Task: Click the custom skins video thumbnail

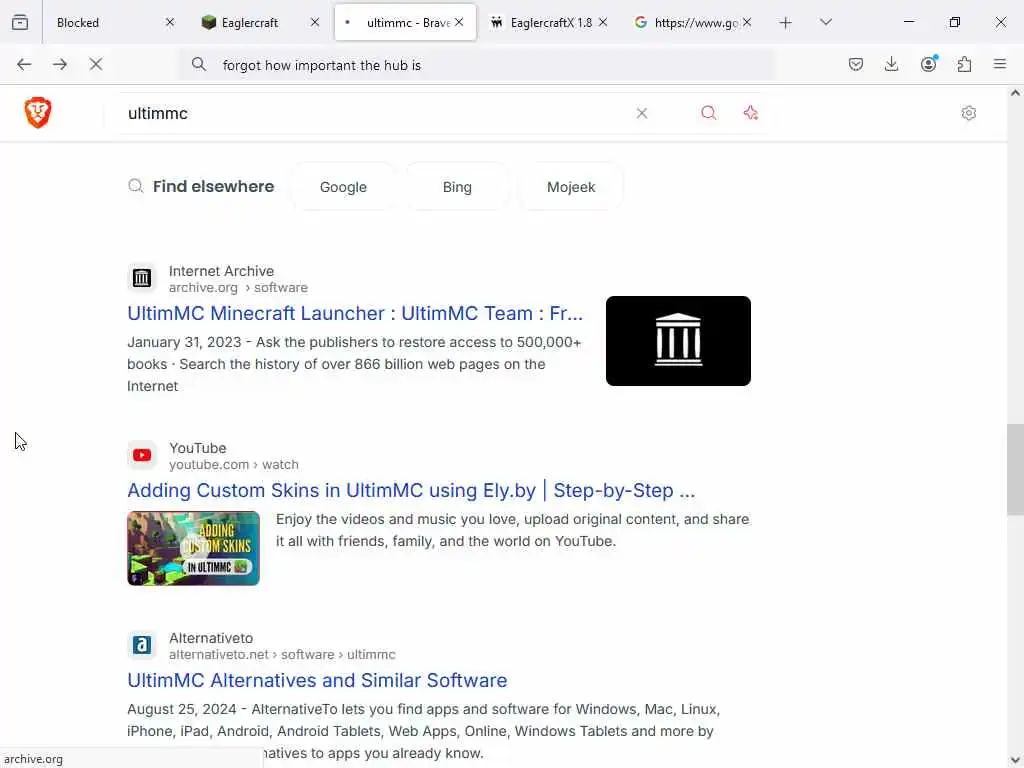Action: [x=193, y=548]
